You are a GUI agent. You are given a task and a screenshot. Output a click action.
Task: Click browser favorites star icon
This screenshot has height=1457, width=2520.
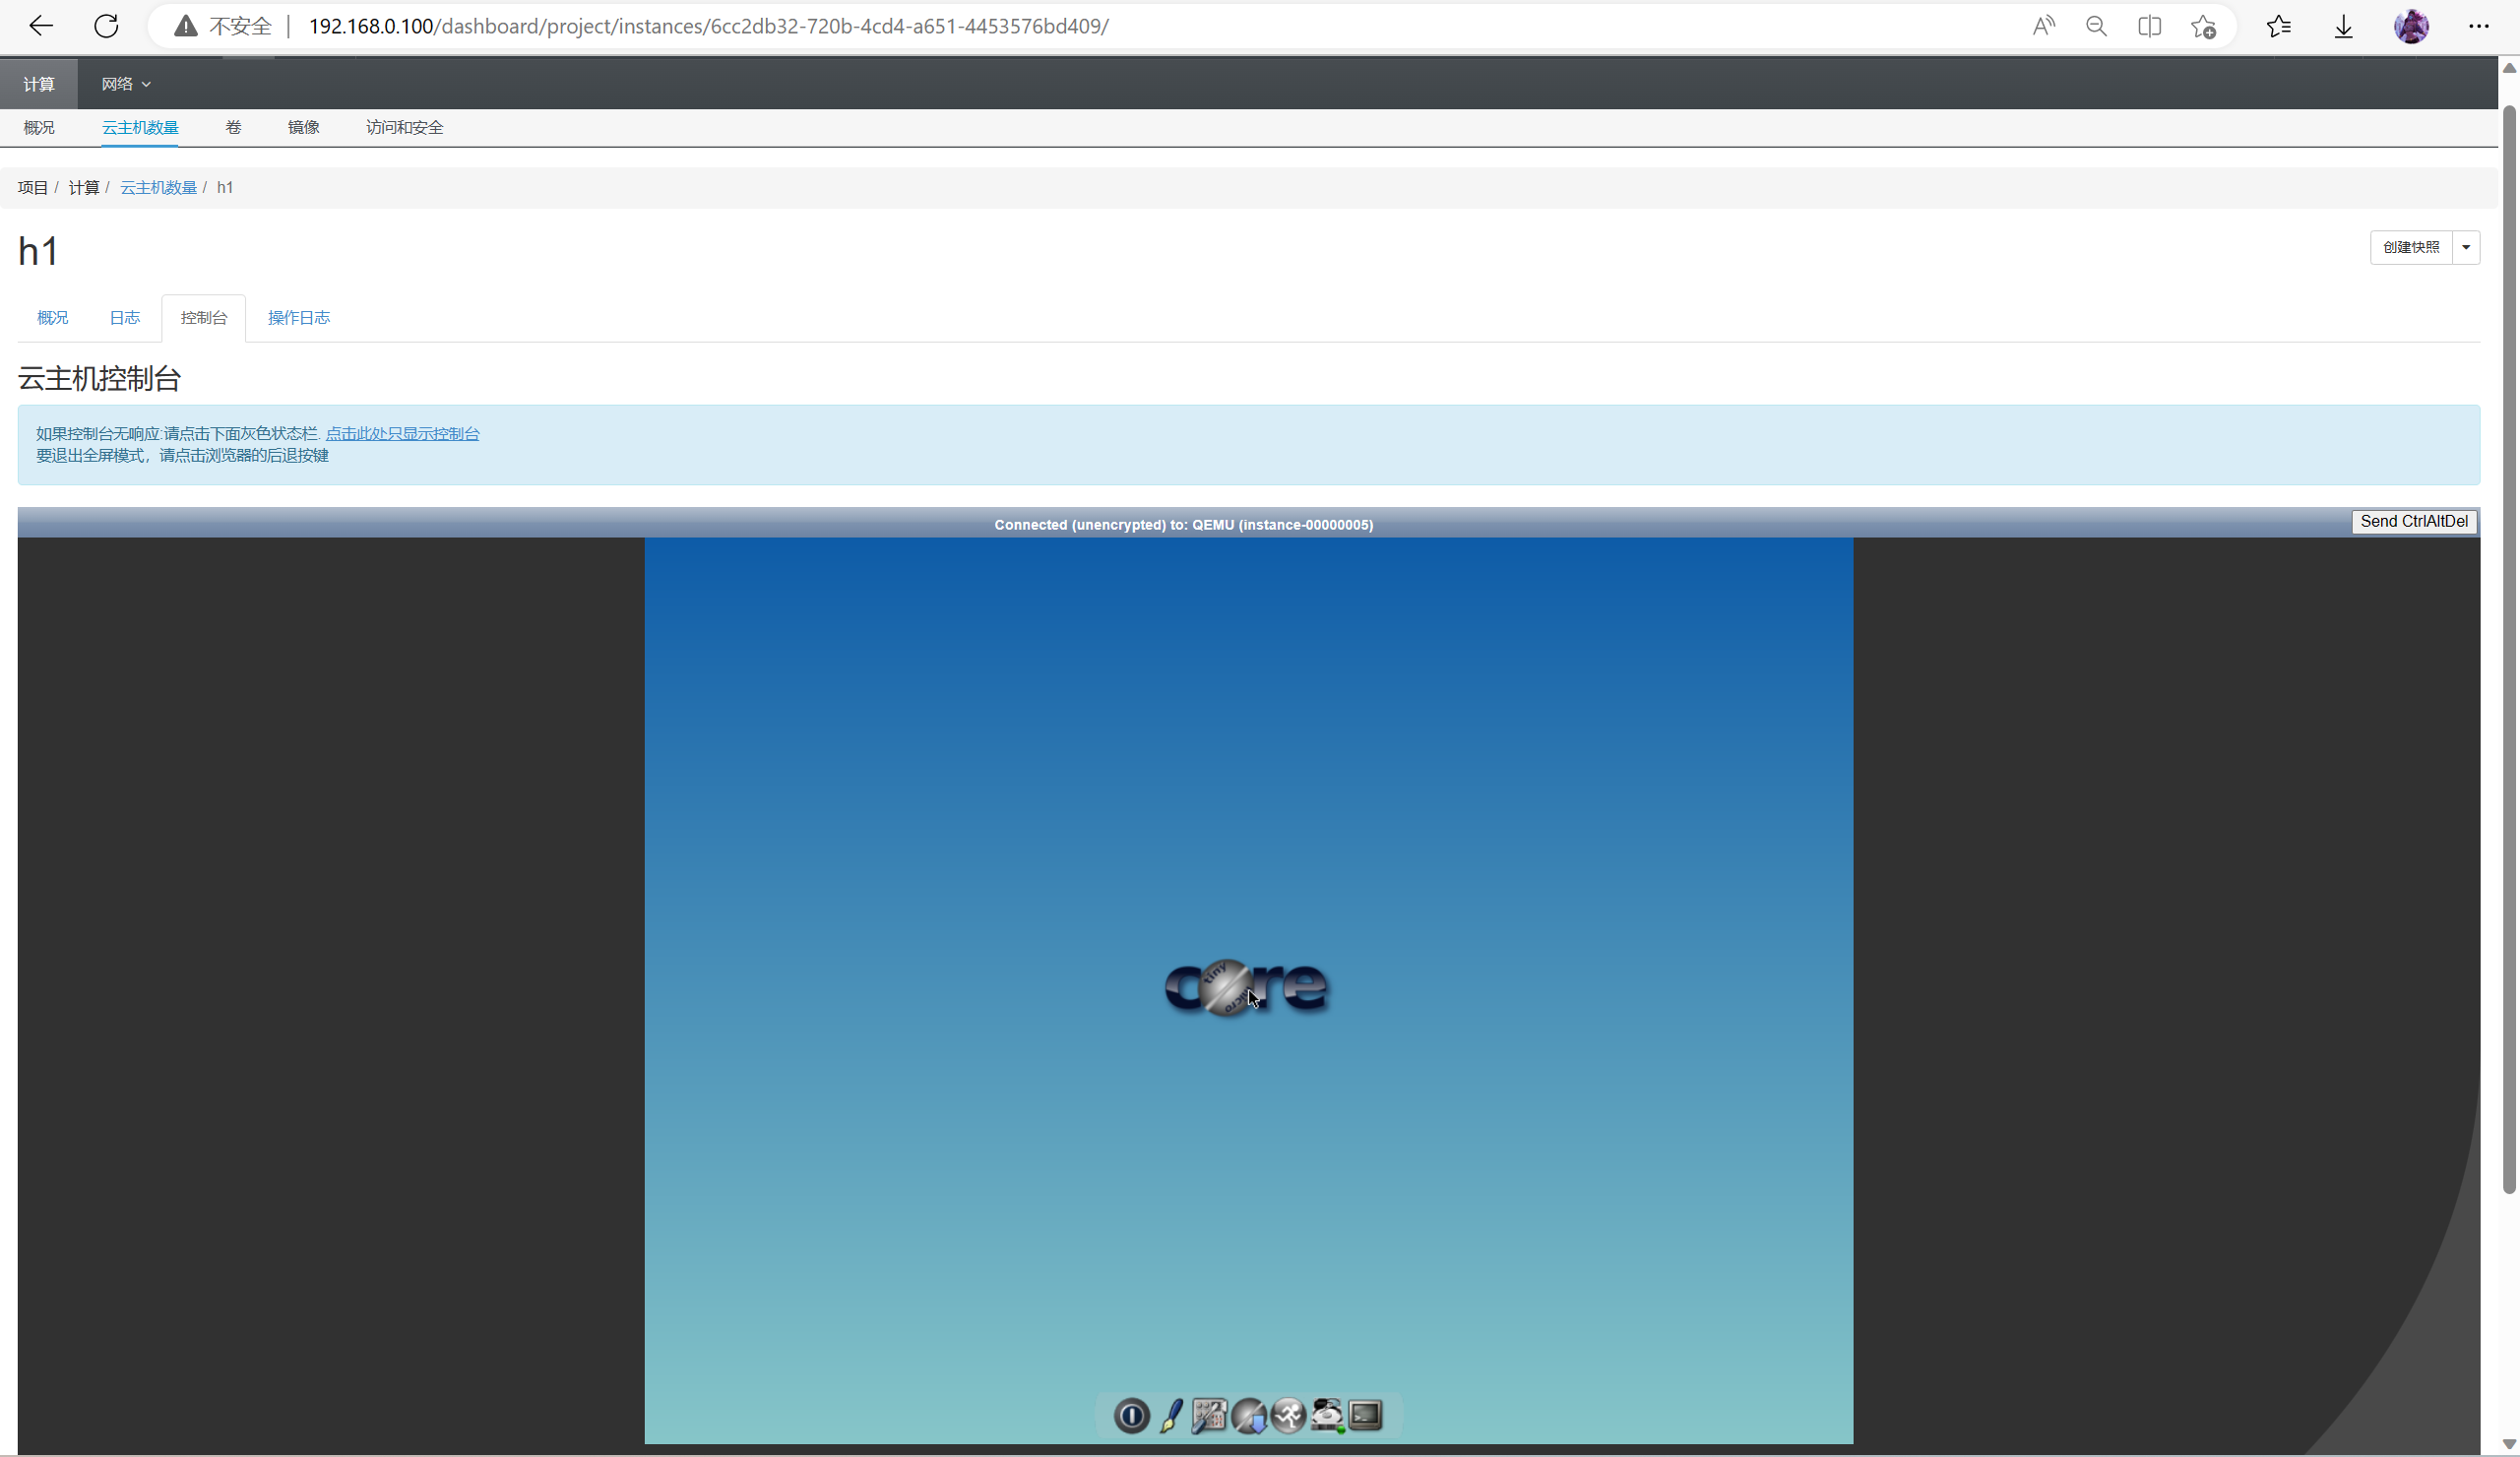pos(2278,26)
